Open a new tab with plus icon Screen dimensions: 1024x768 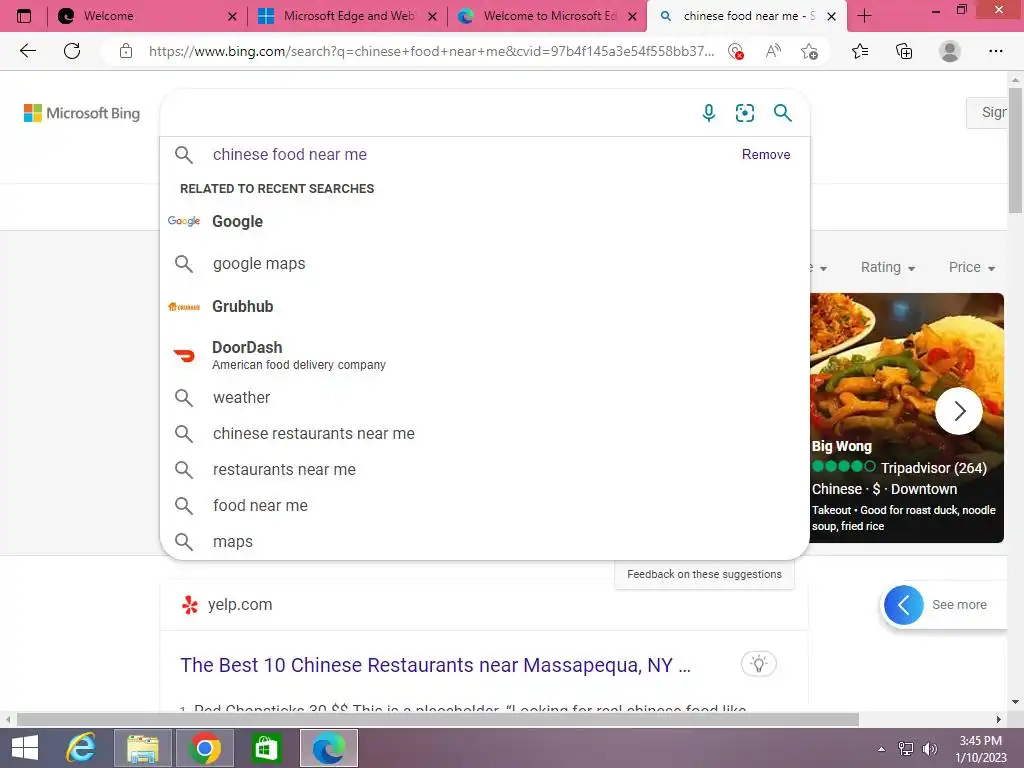coord(864,16)
